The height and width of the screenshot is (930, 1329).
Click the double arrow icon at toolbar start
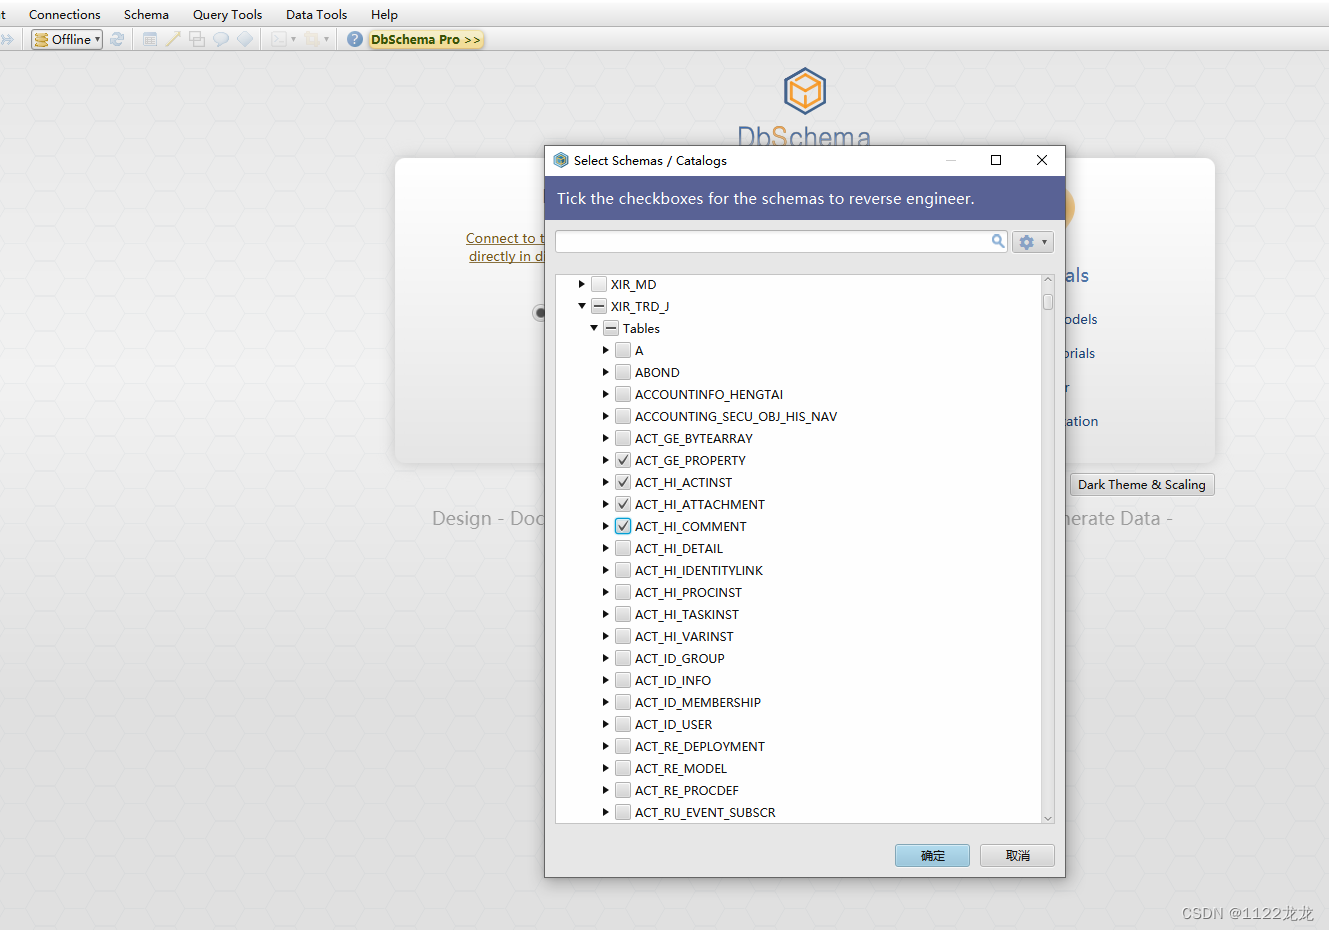(7, 39)
